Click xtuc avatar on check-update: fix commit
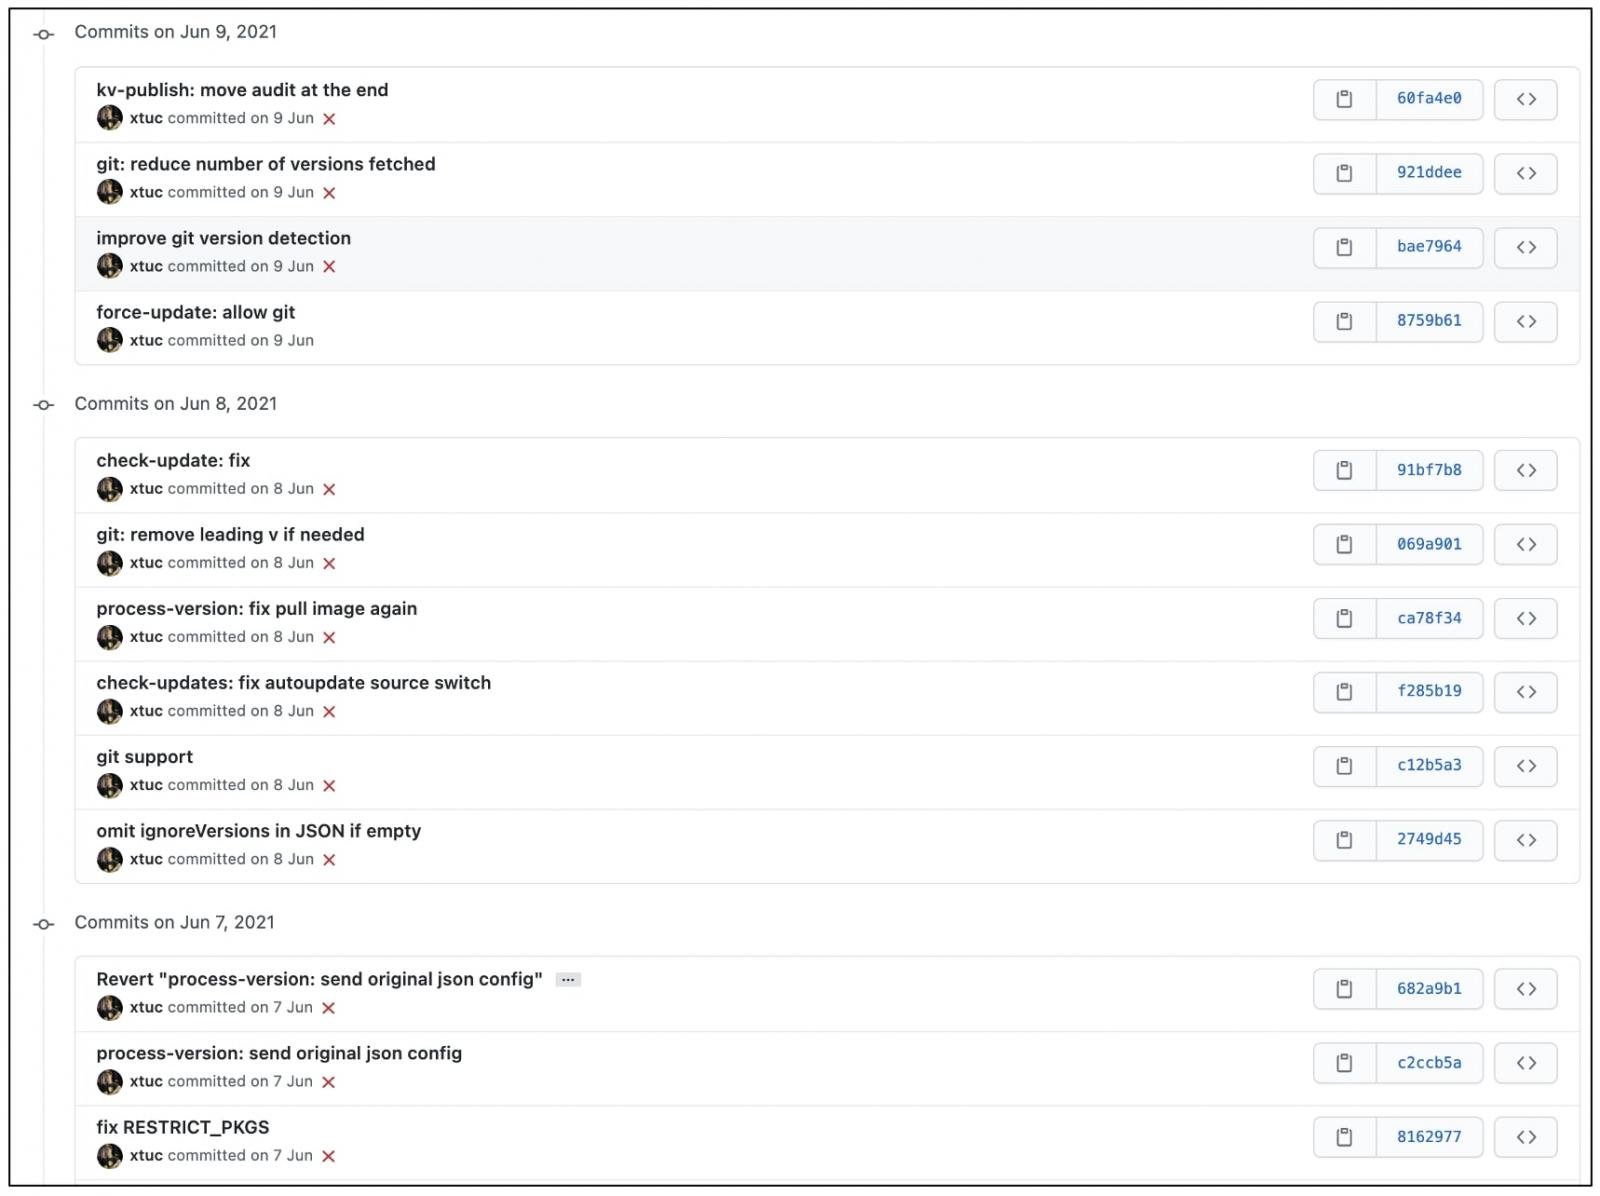This screenshot has height=1196, width=1600. pyautogui.click(x=109, y=489)
